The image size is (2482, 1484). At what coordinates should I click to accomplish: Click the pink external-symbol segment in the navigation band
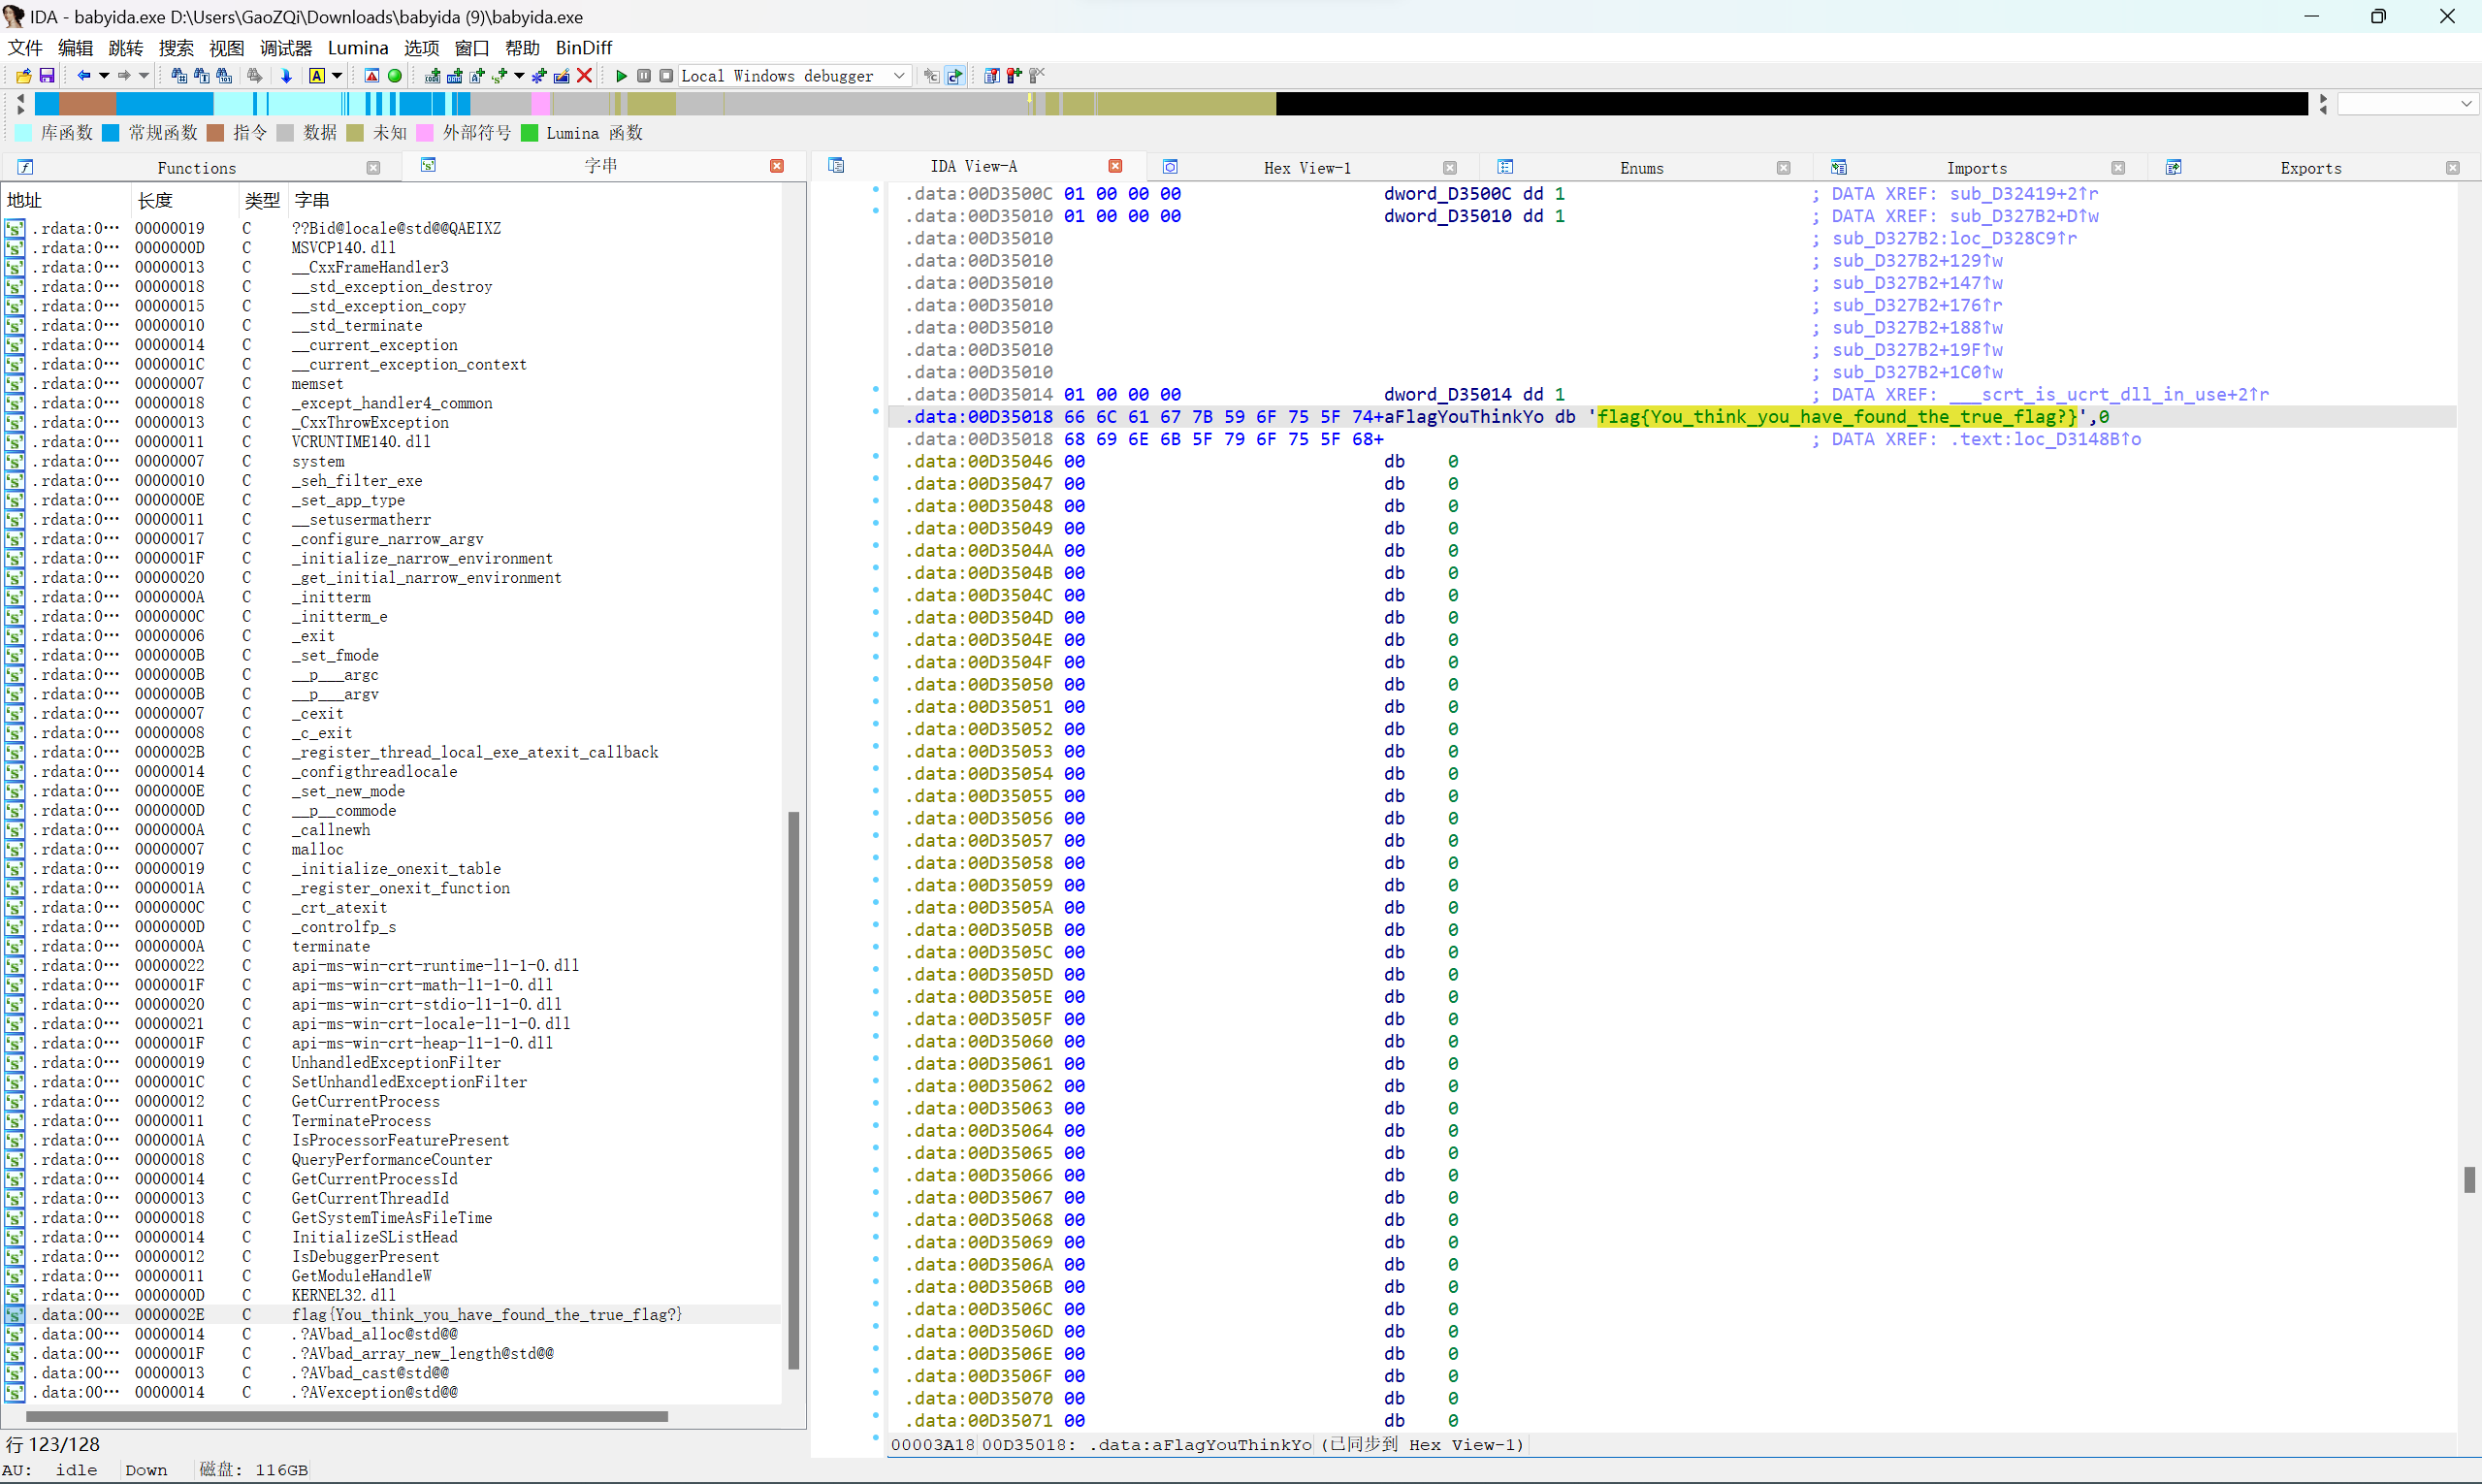541,103
